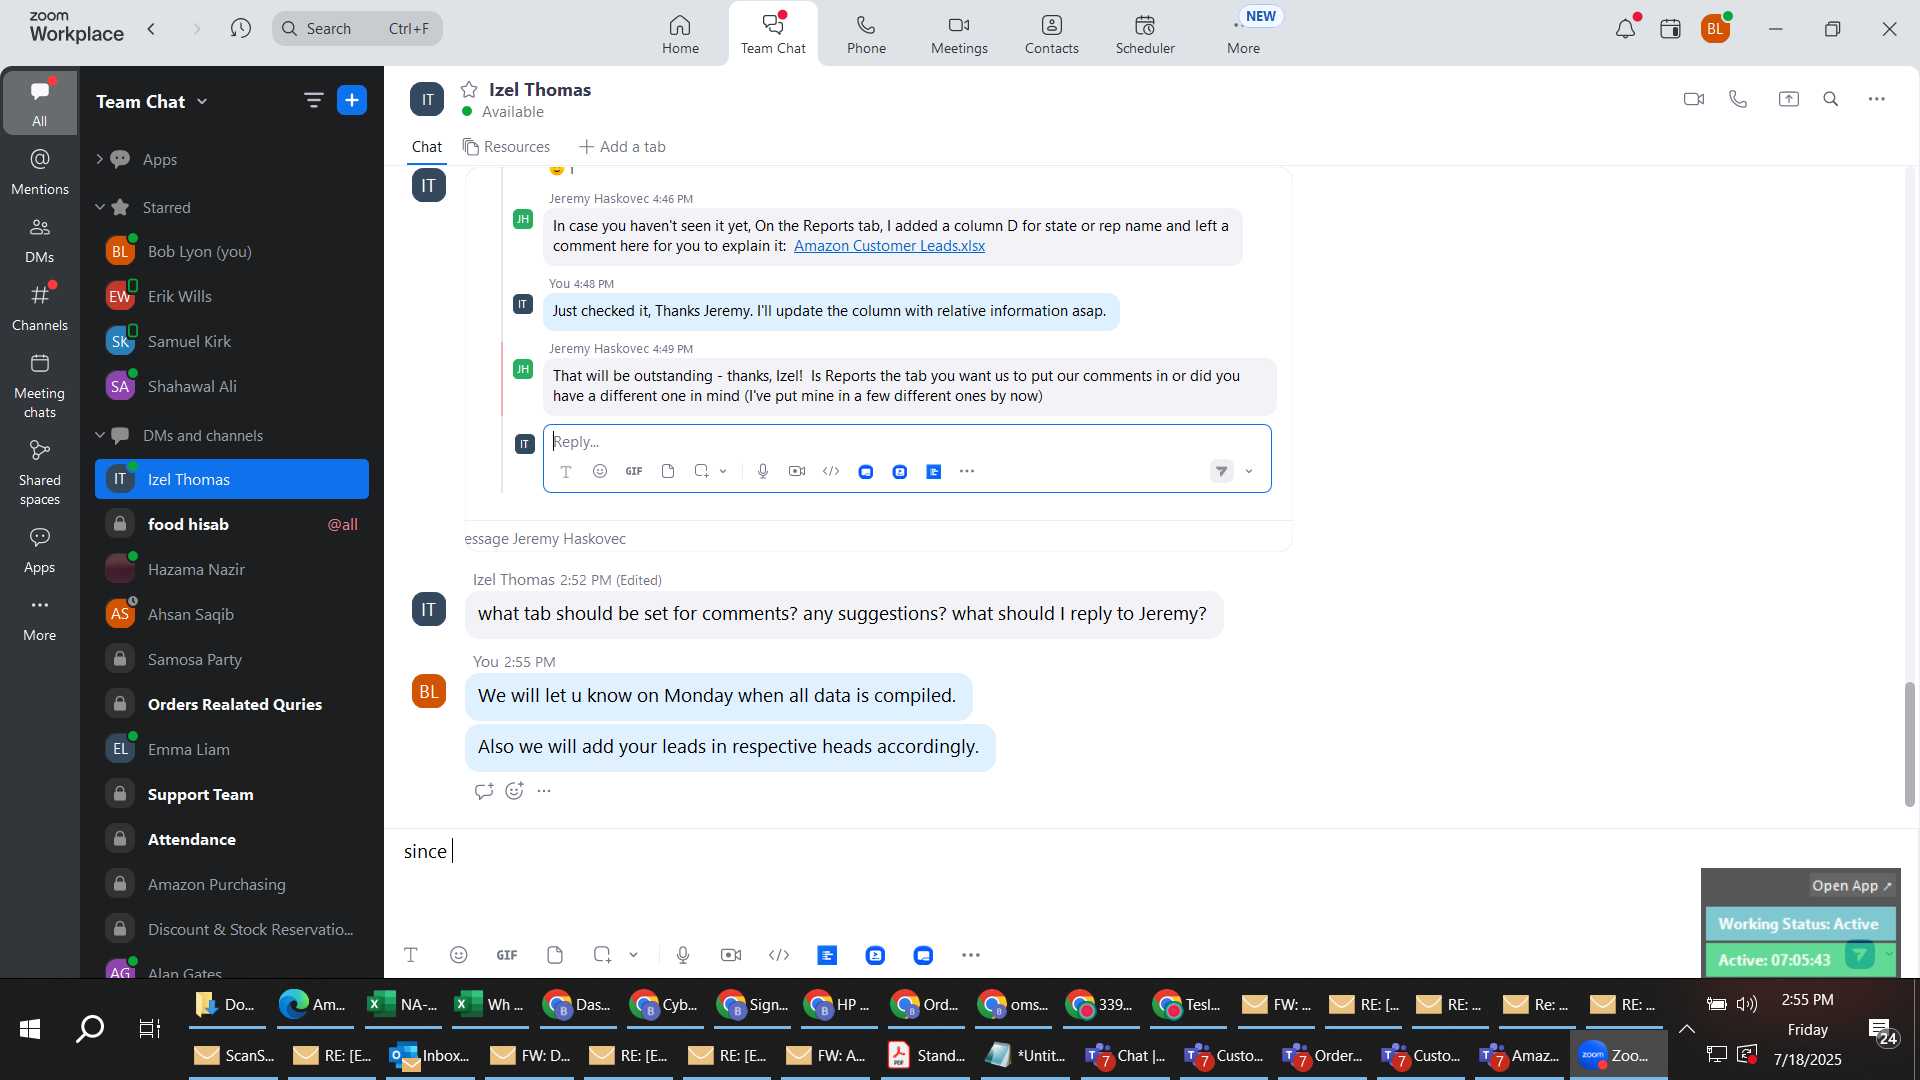Record video message in bottom composer
The width and height of the screenshot is (1920, 1080).
pyautogui.click(x=731, y=955)
